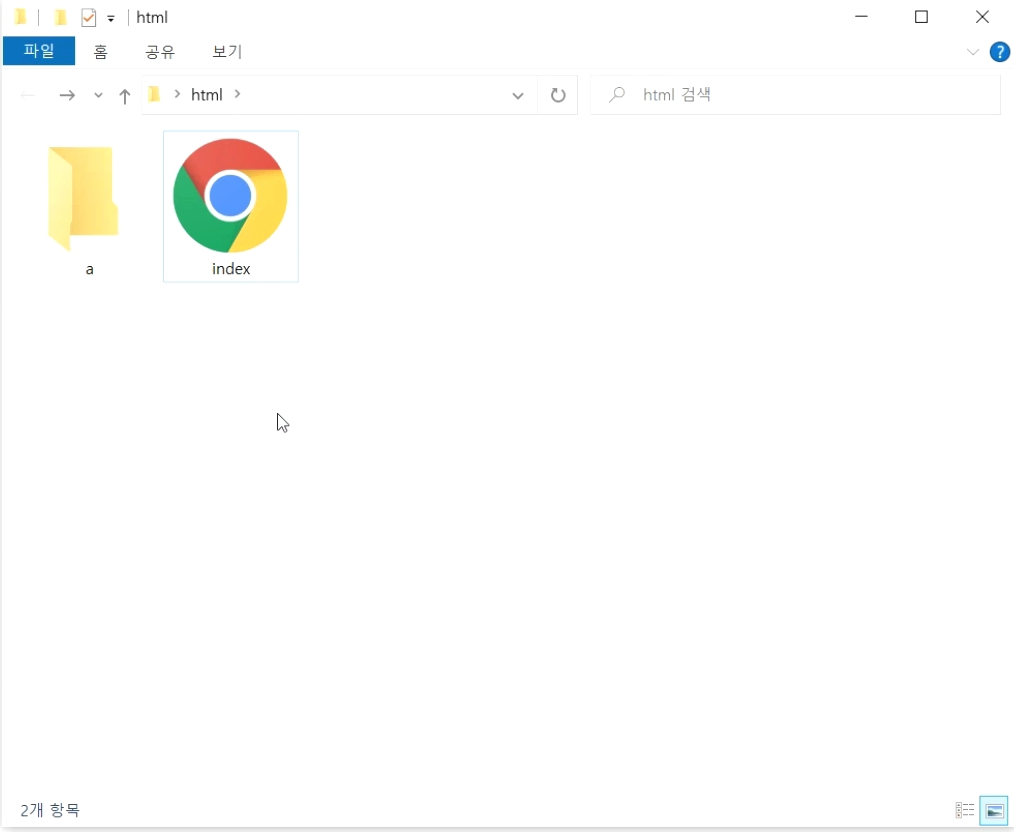1014x832 pixels.
Task: Click the html 검색 search field
Action: click(795, 95)
